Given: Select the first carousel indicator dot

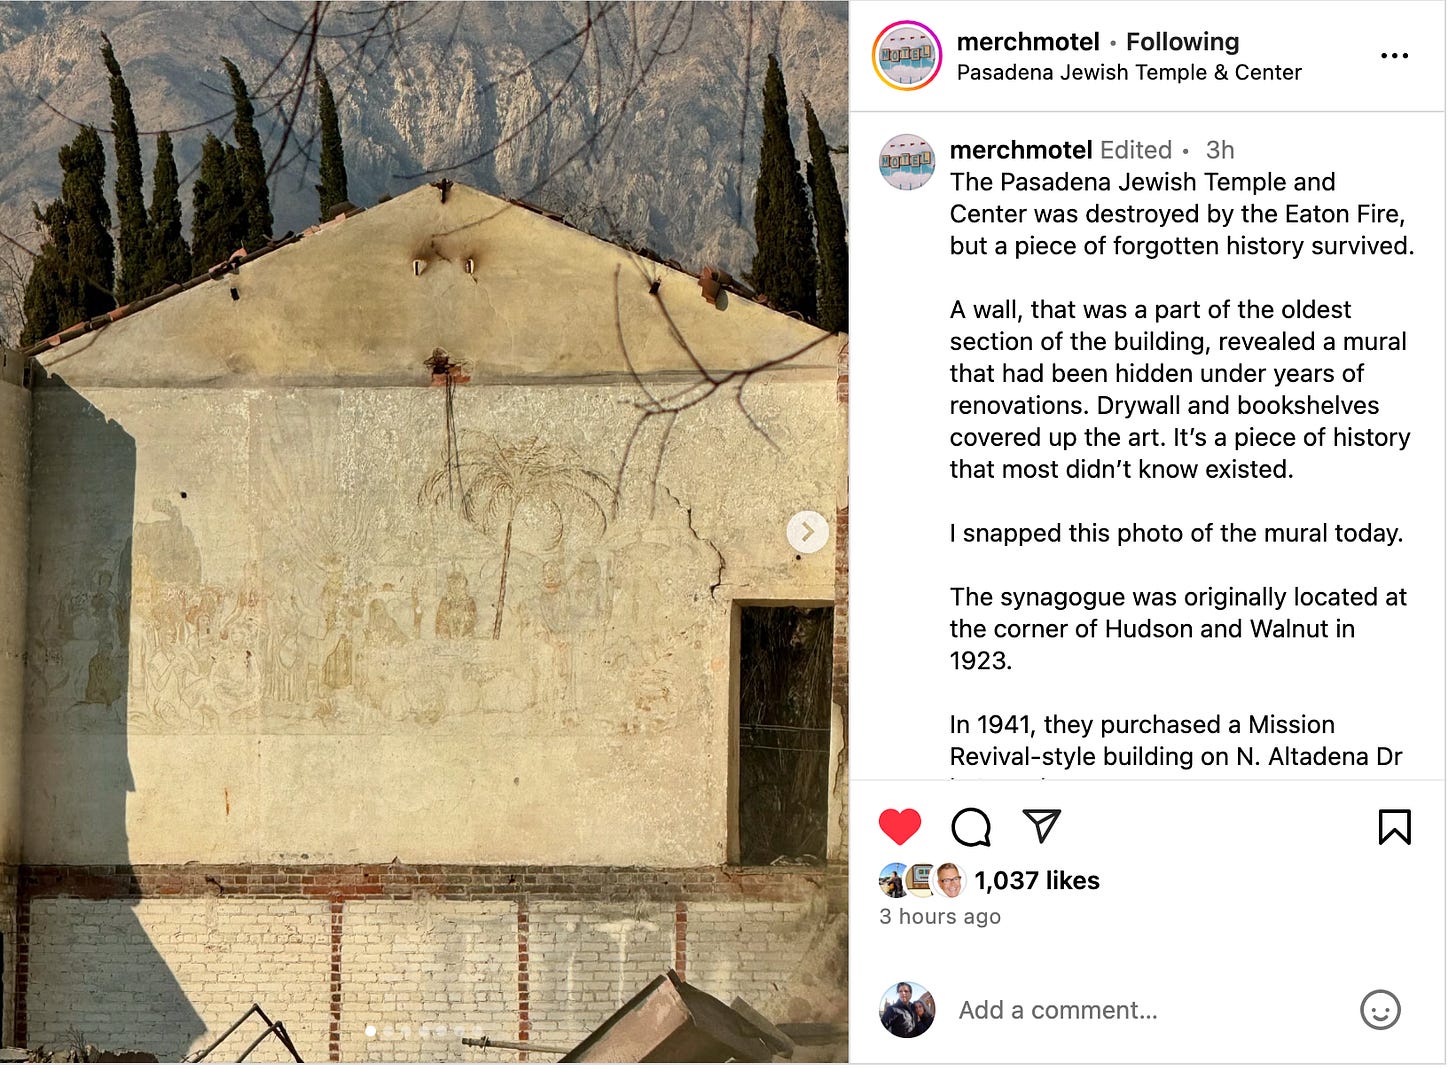Looking at the screenshot, I should click(371, 1030).
